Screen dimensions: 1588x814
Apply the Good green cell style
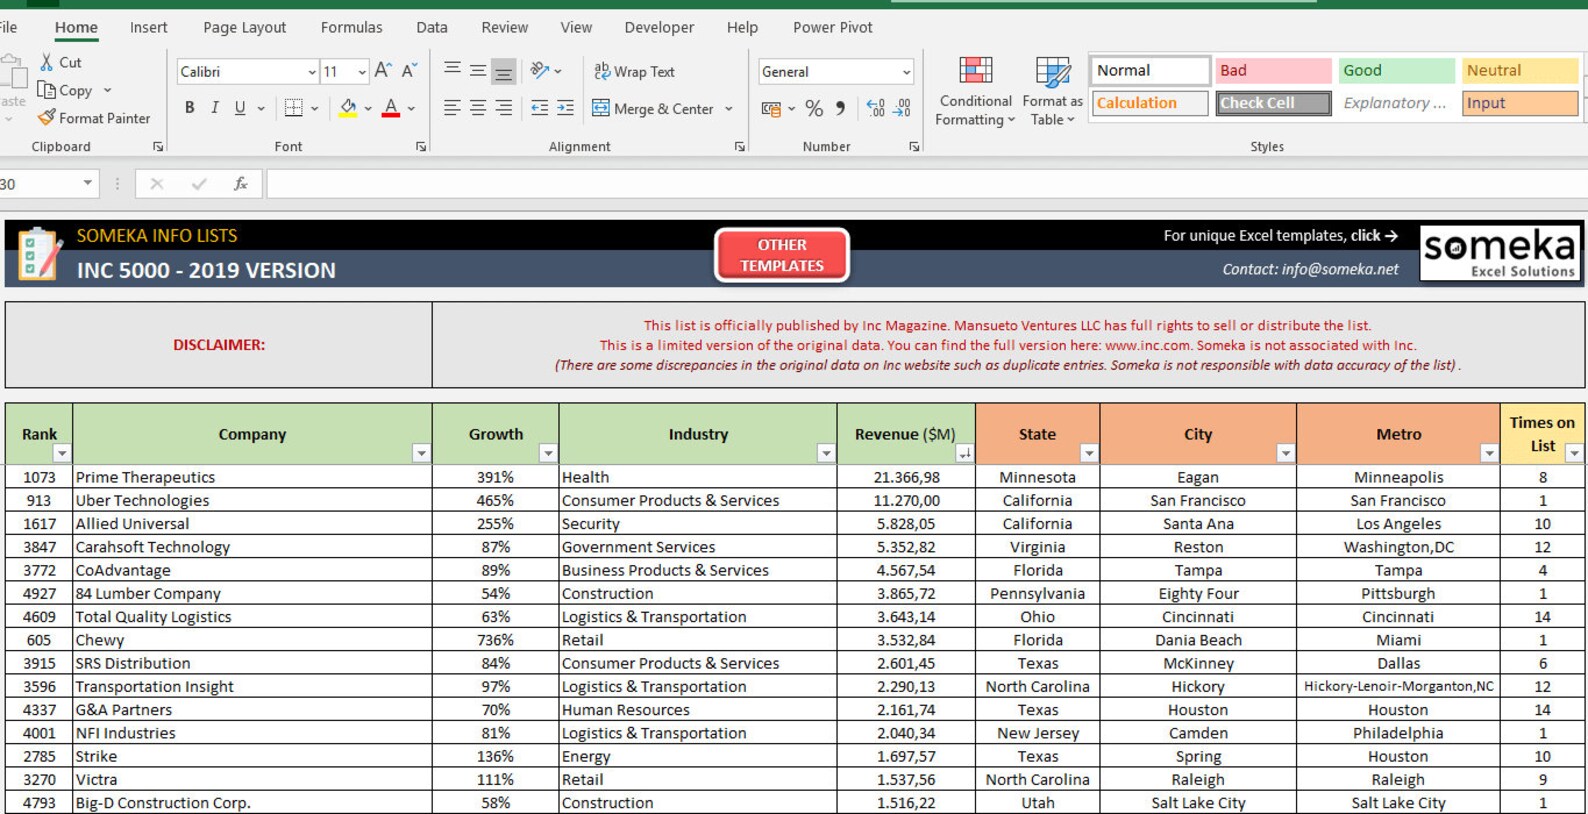coord(1396,71)
